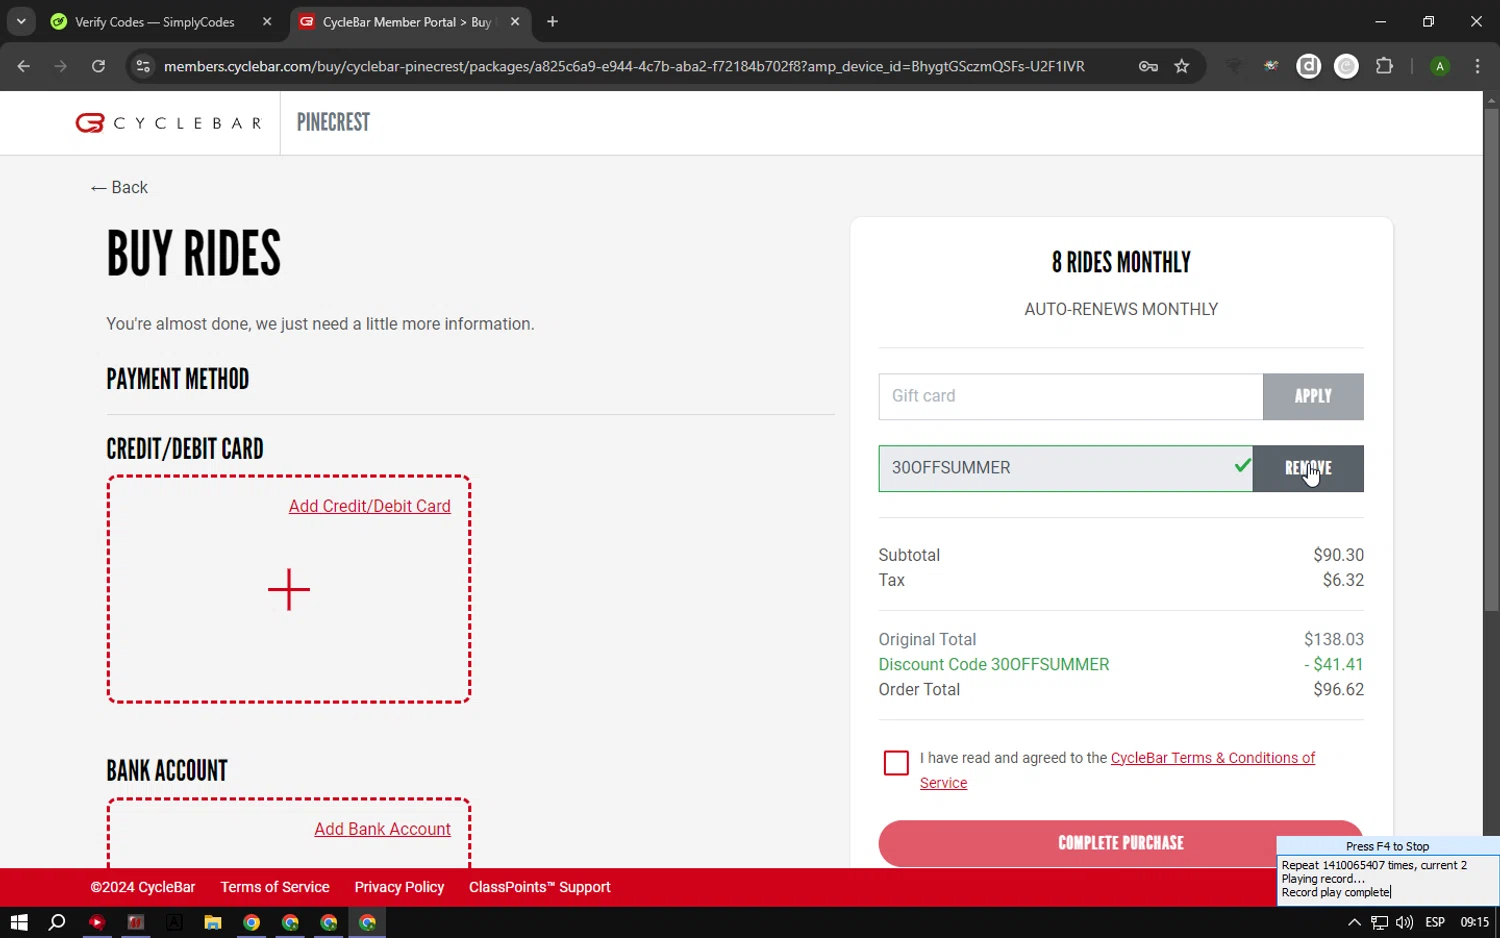Image resolution: width=1500 pixels, height=938 pixels.
Task: Click the COMPLETE PURCHASE button
Action: coord(1121,843)
